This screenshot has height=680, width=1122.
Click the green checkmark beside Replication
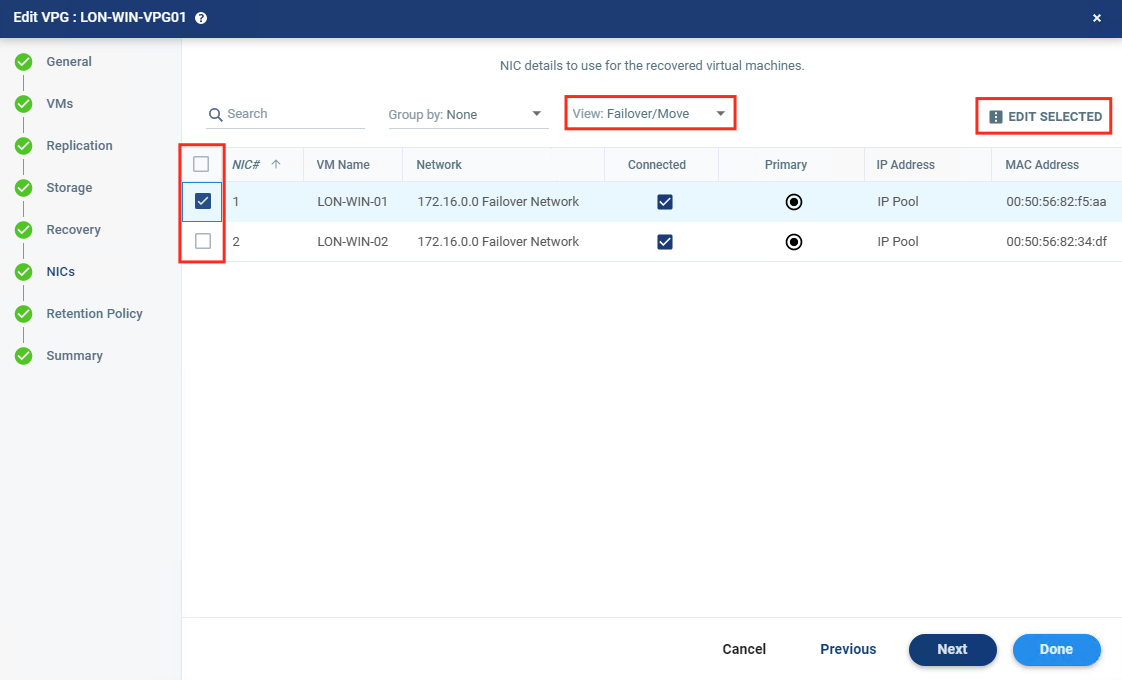(24, 146)
